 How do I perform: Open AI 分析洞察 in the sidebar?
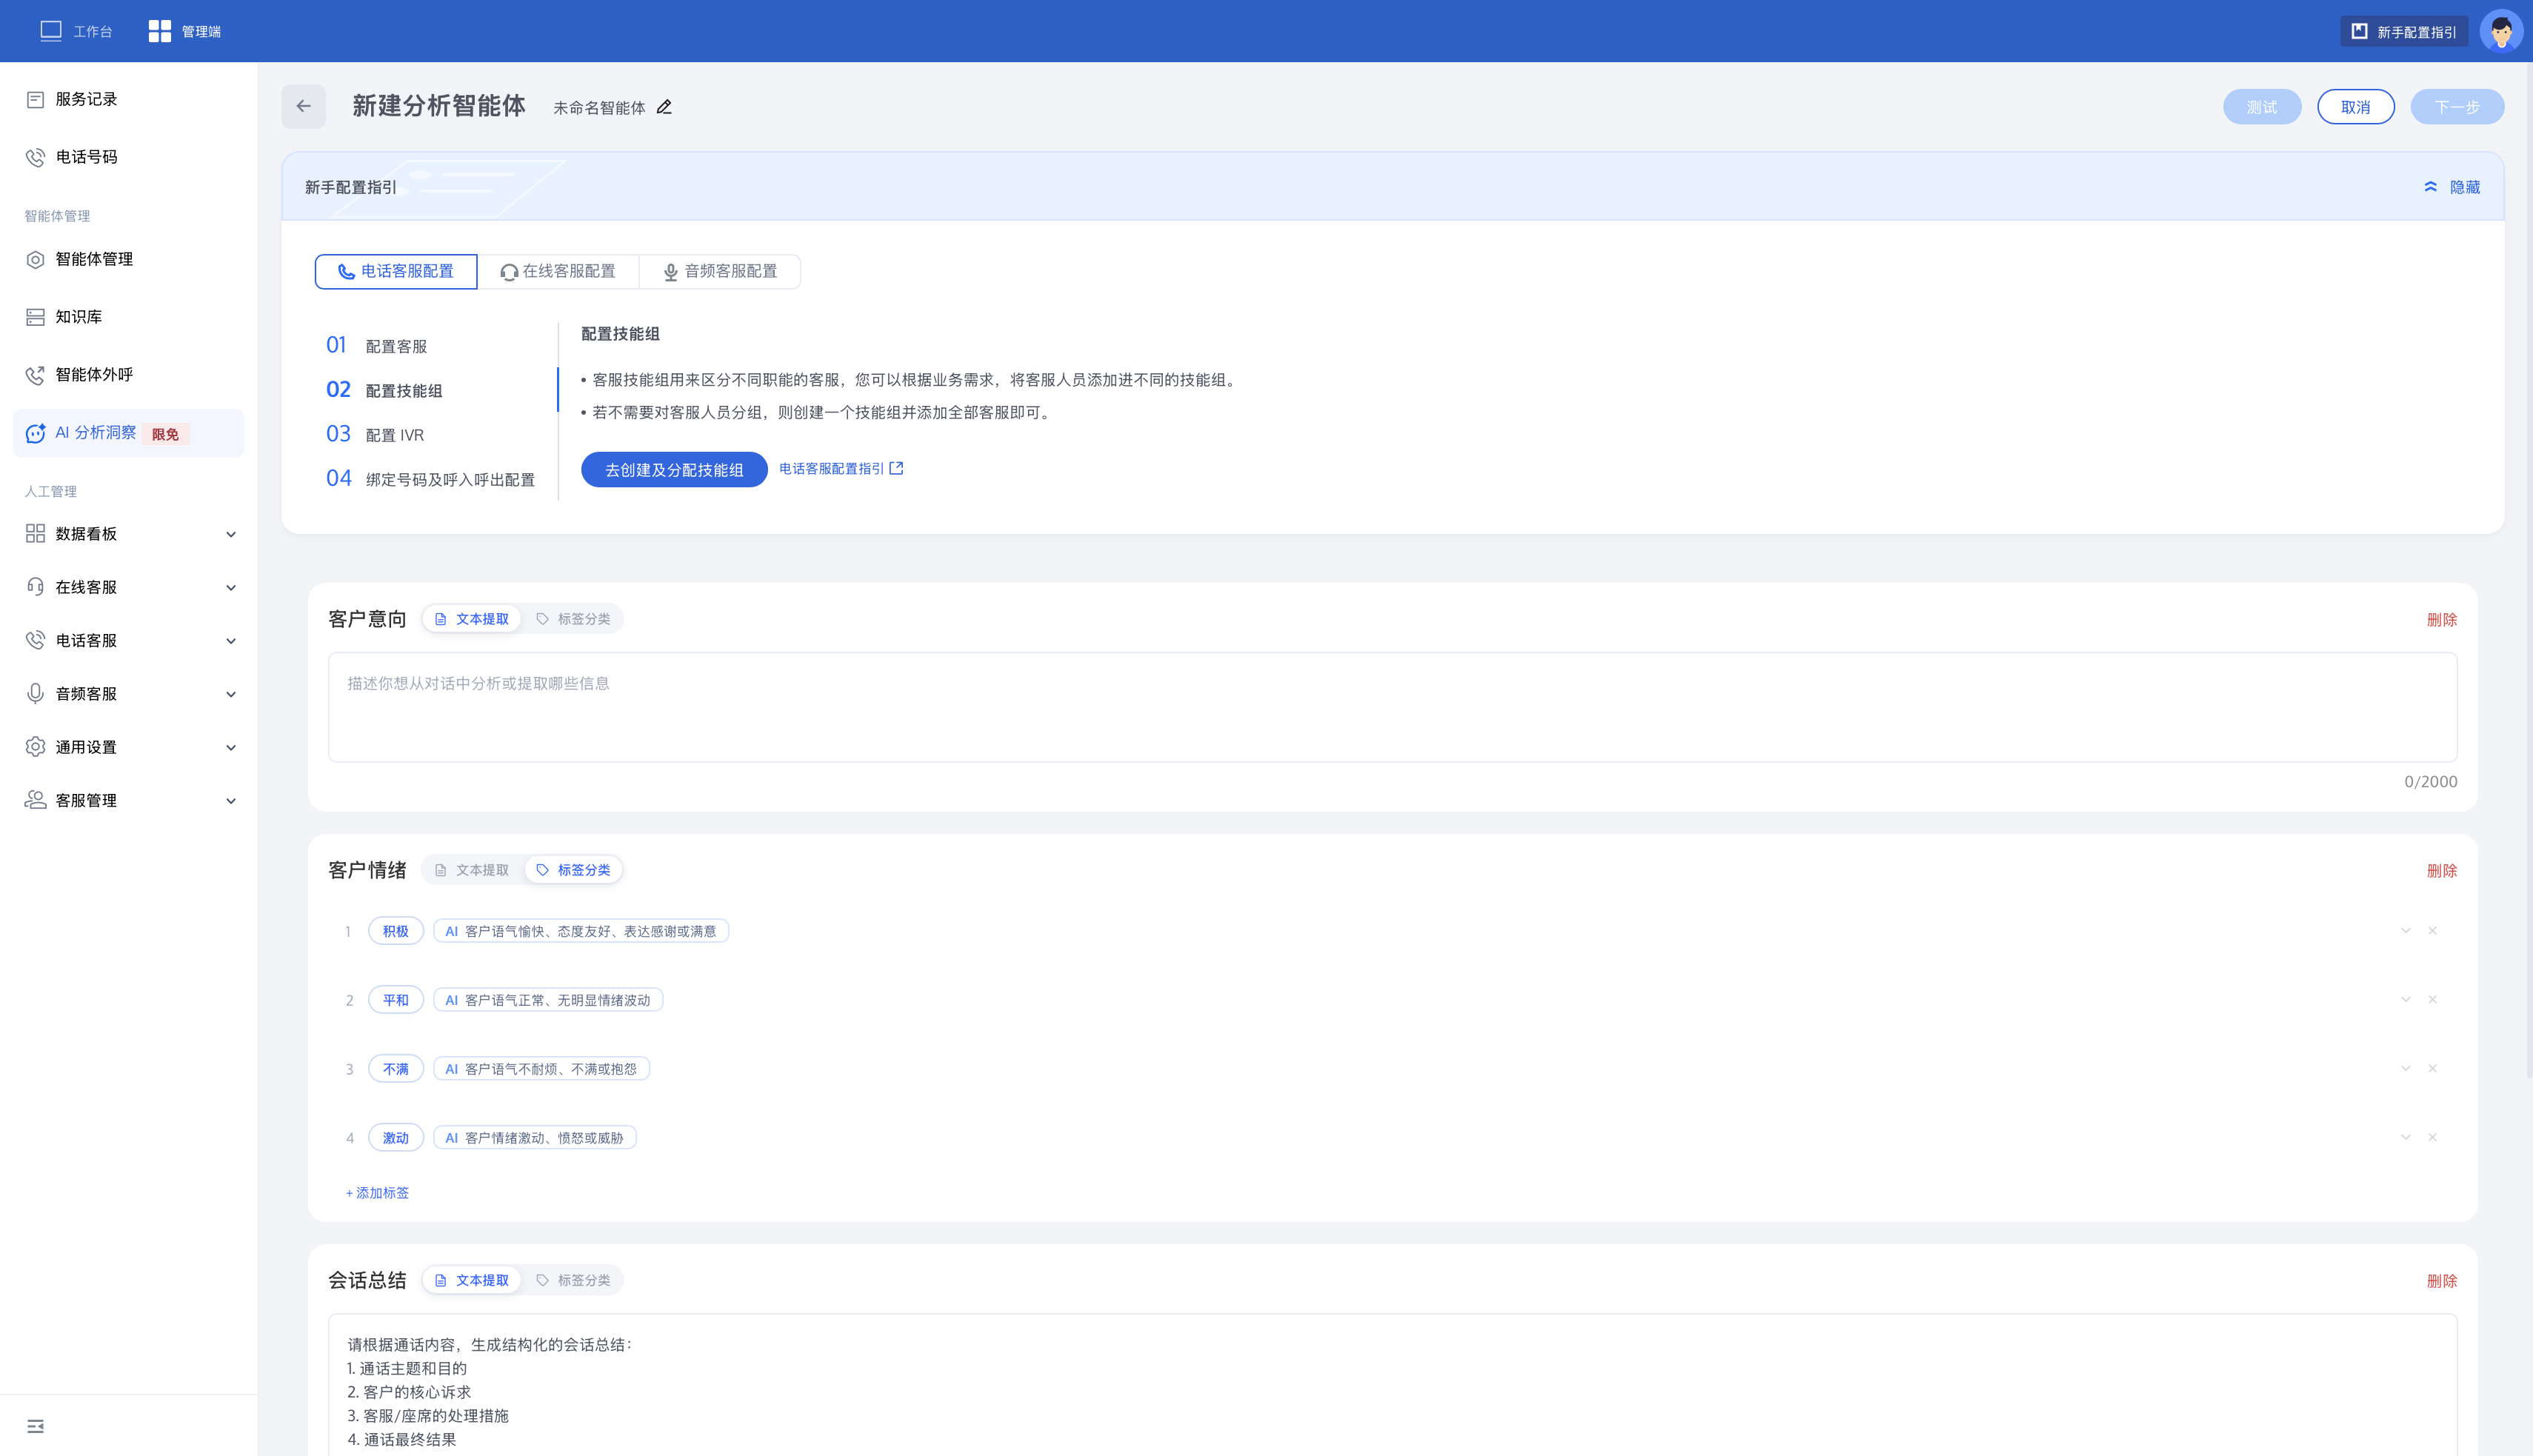129,433
